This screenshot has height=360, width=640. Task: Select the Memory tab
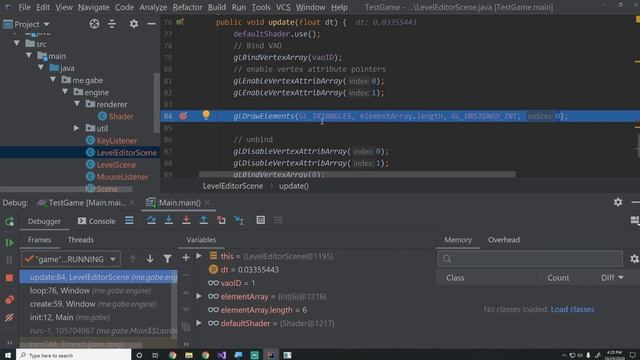click(458, 240)
